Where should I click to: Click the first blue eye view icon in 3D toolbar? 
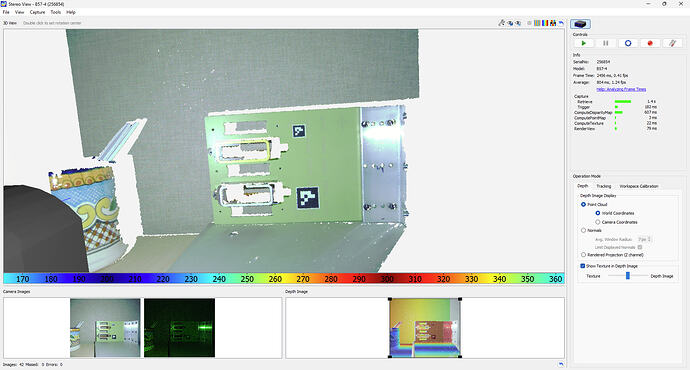tap(510, 23)
